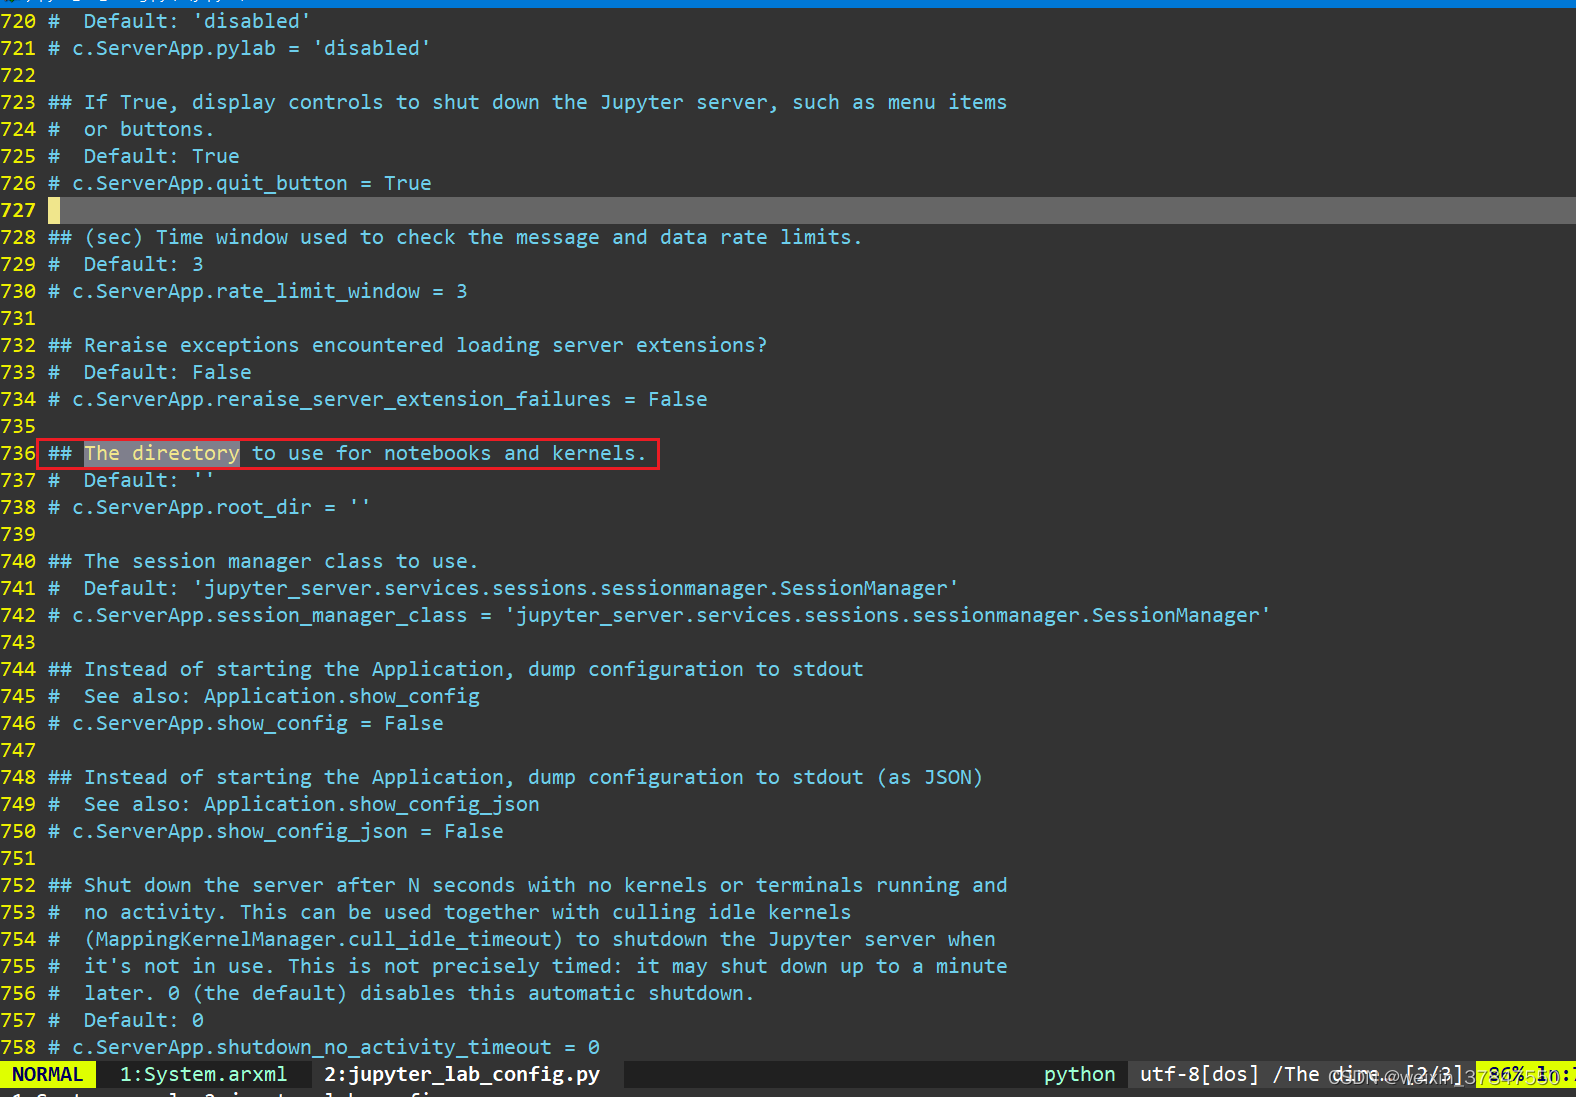
Task: Click c.ServerApp.show_config = False line
Action: 246,723
